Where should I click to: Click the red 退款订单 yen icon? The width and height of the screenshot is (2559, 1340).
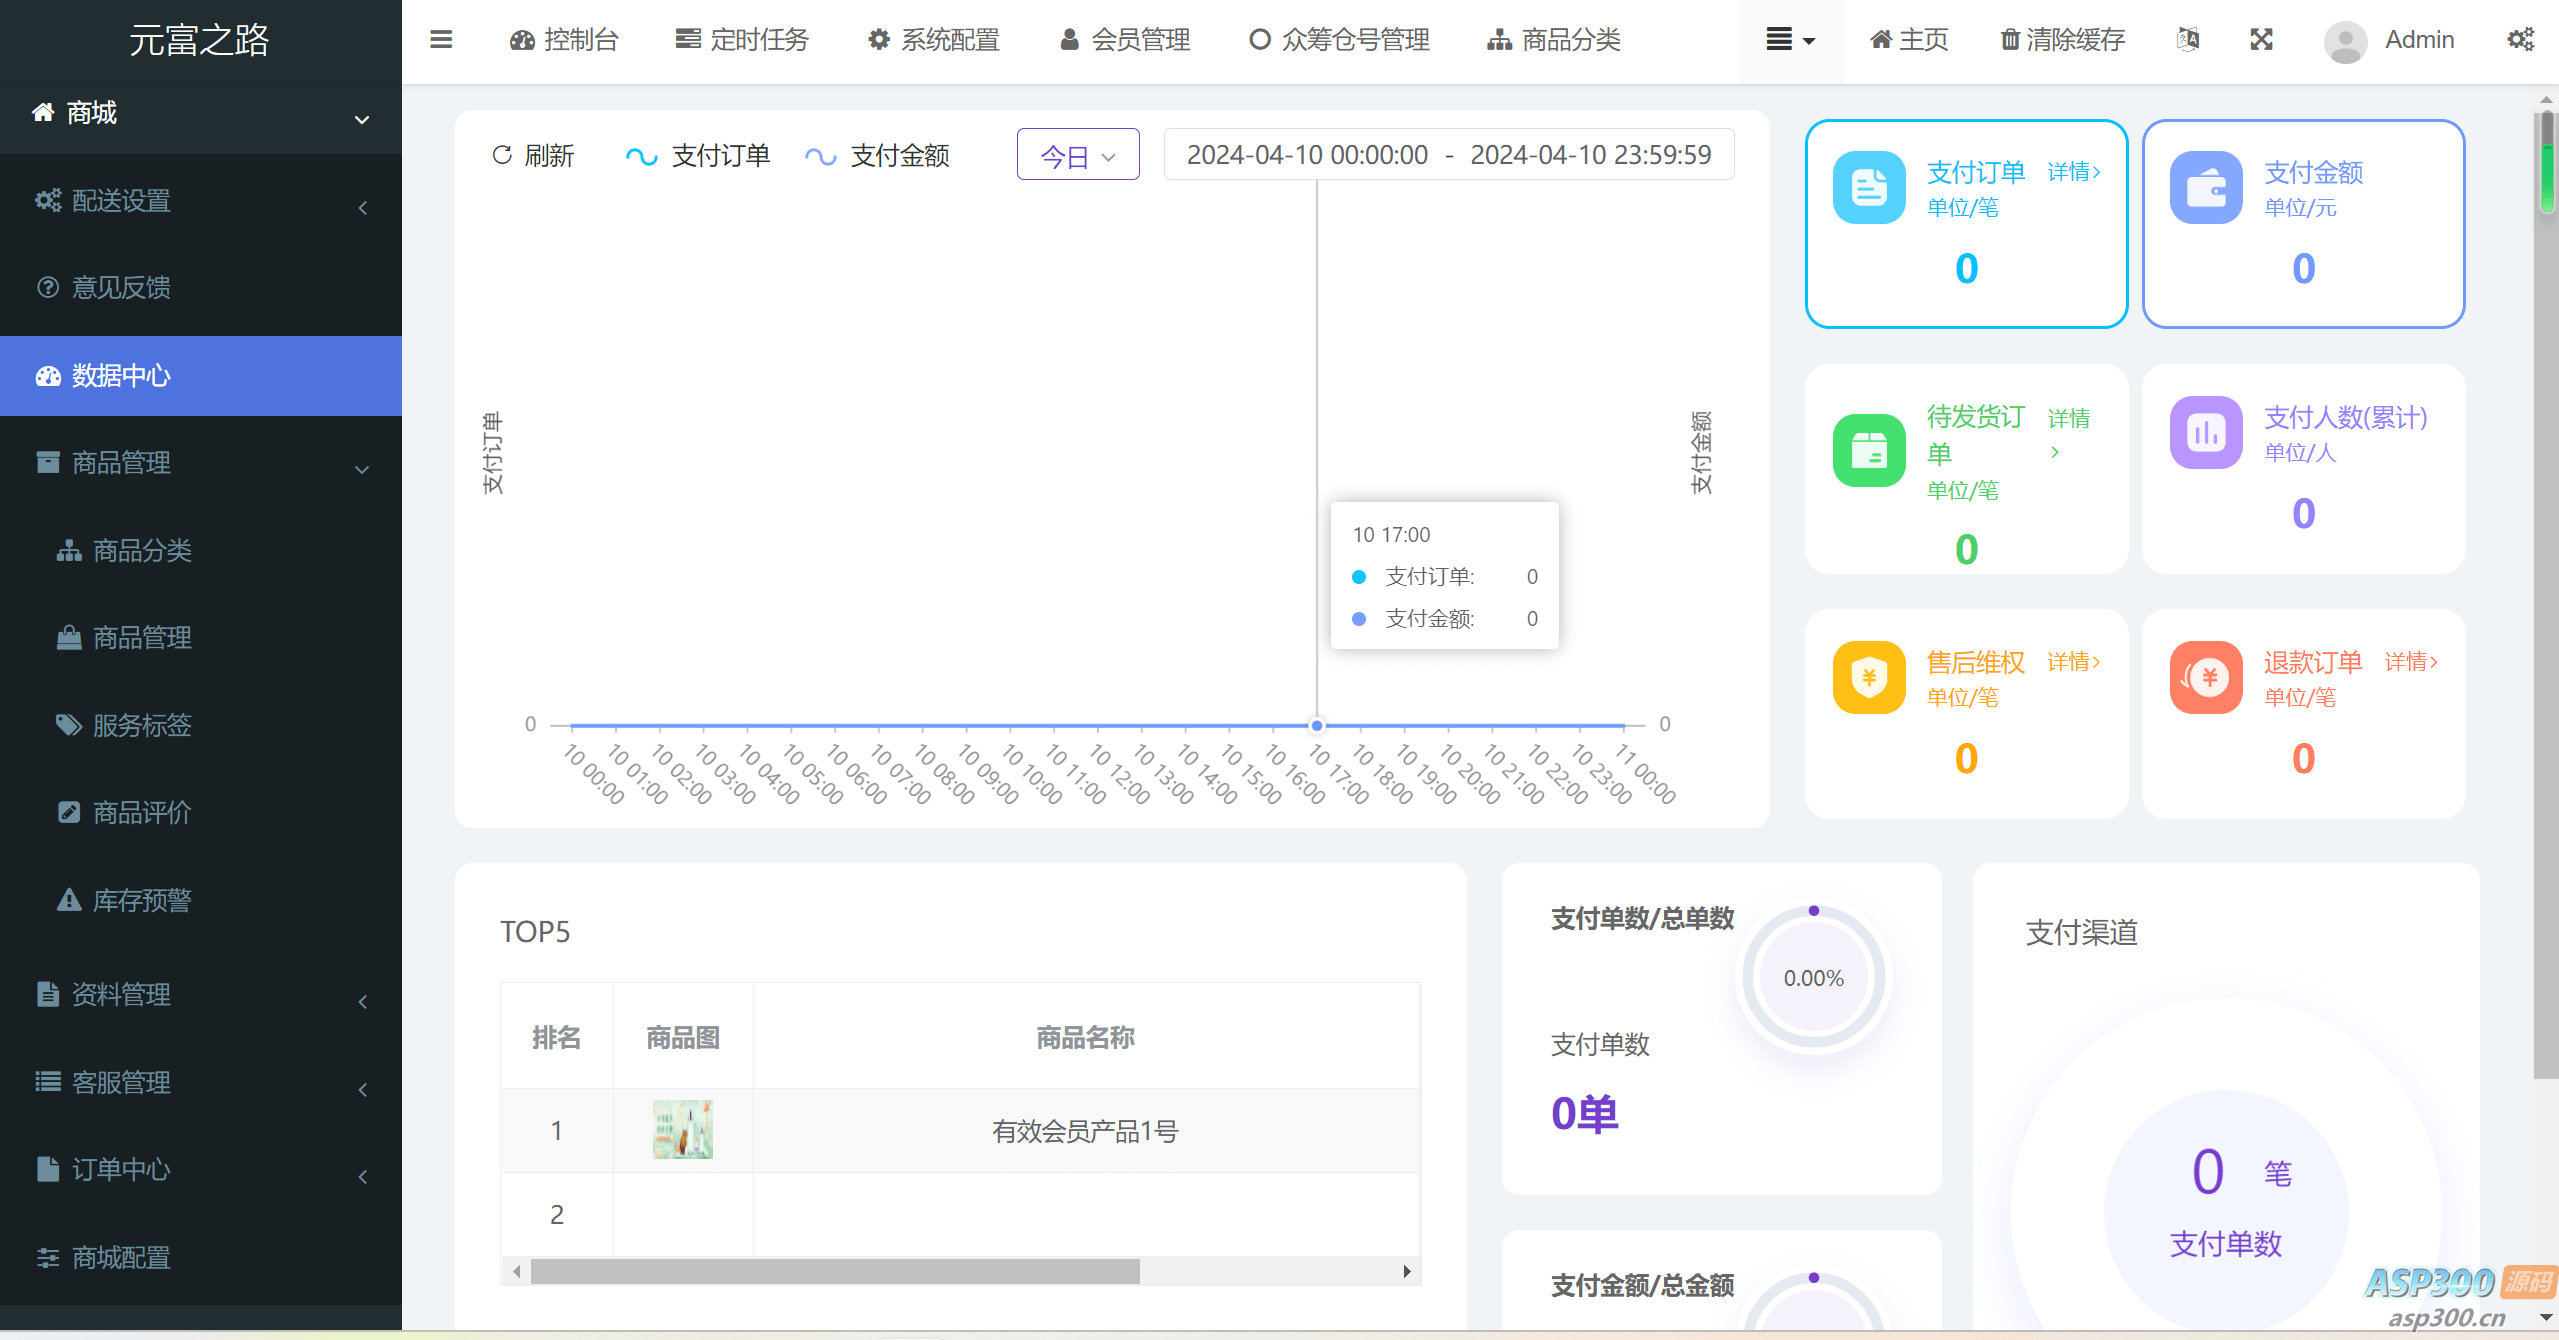click(2205, 677)
